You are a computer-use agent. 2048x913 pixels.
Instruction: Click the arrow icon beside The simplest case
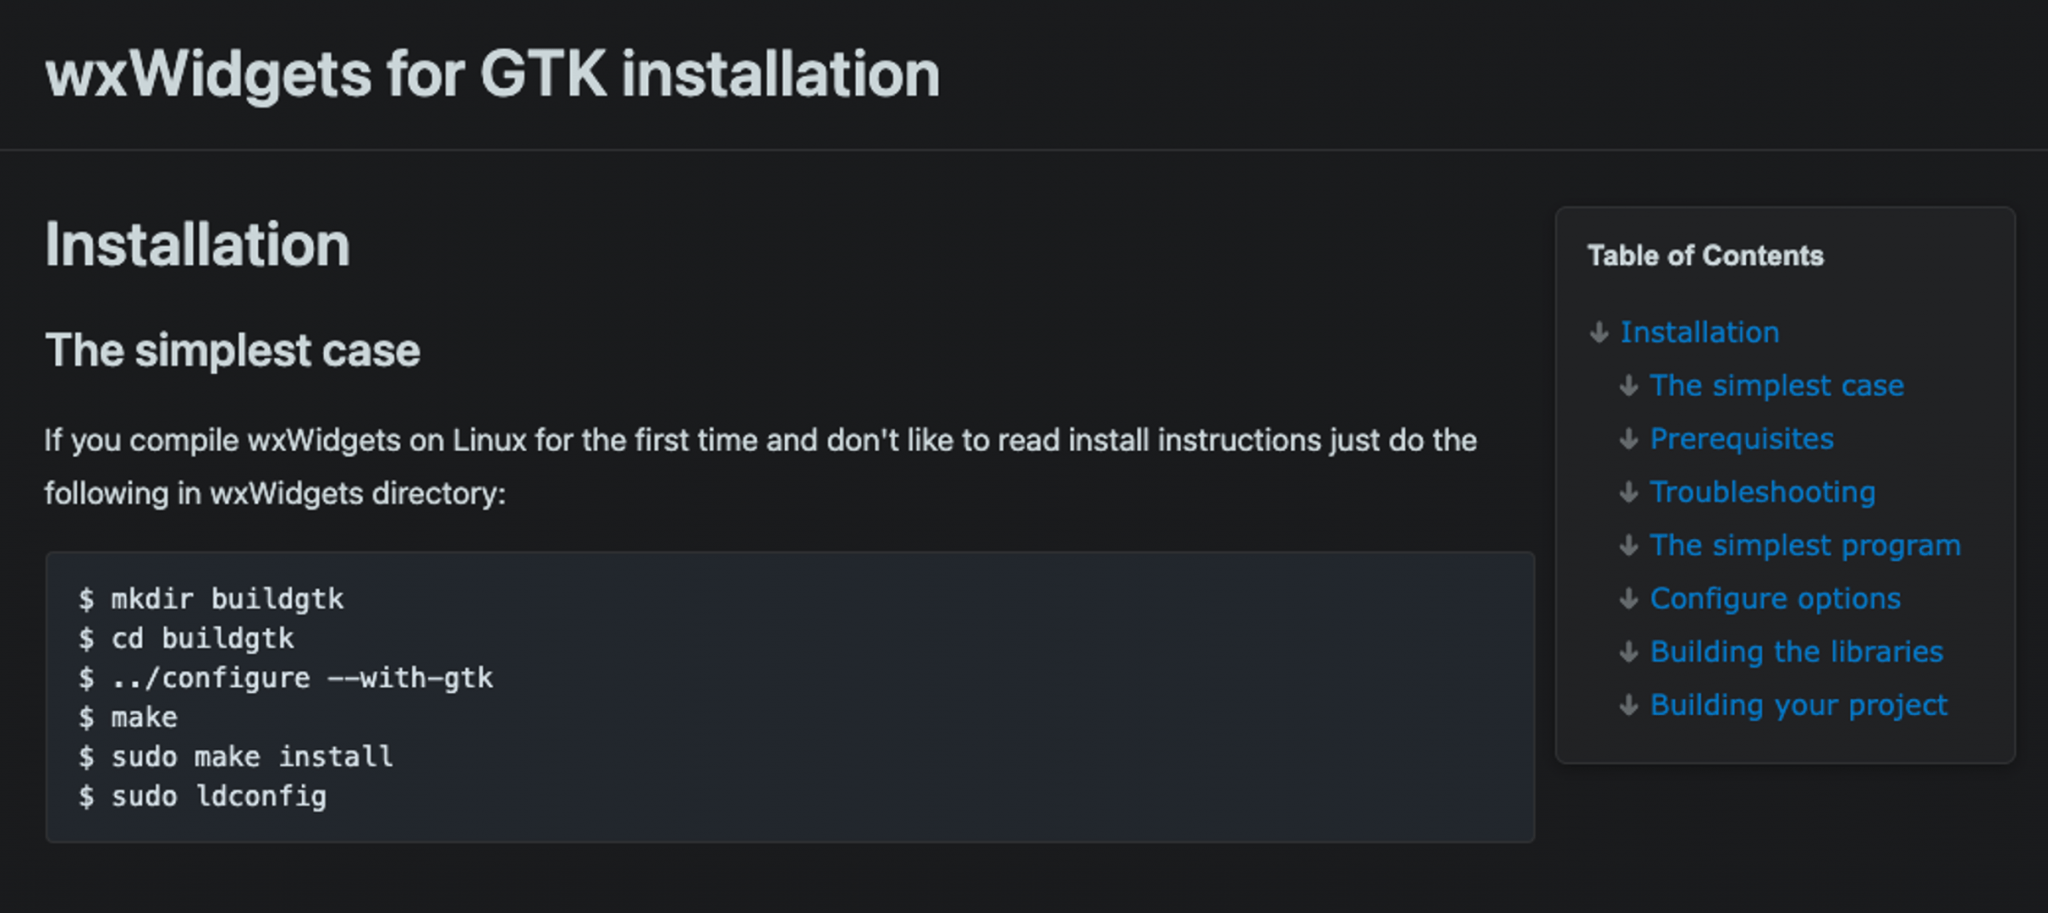click(x=1629, y=385)
